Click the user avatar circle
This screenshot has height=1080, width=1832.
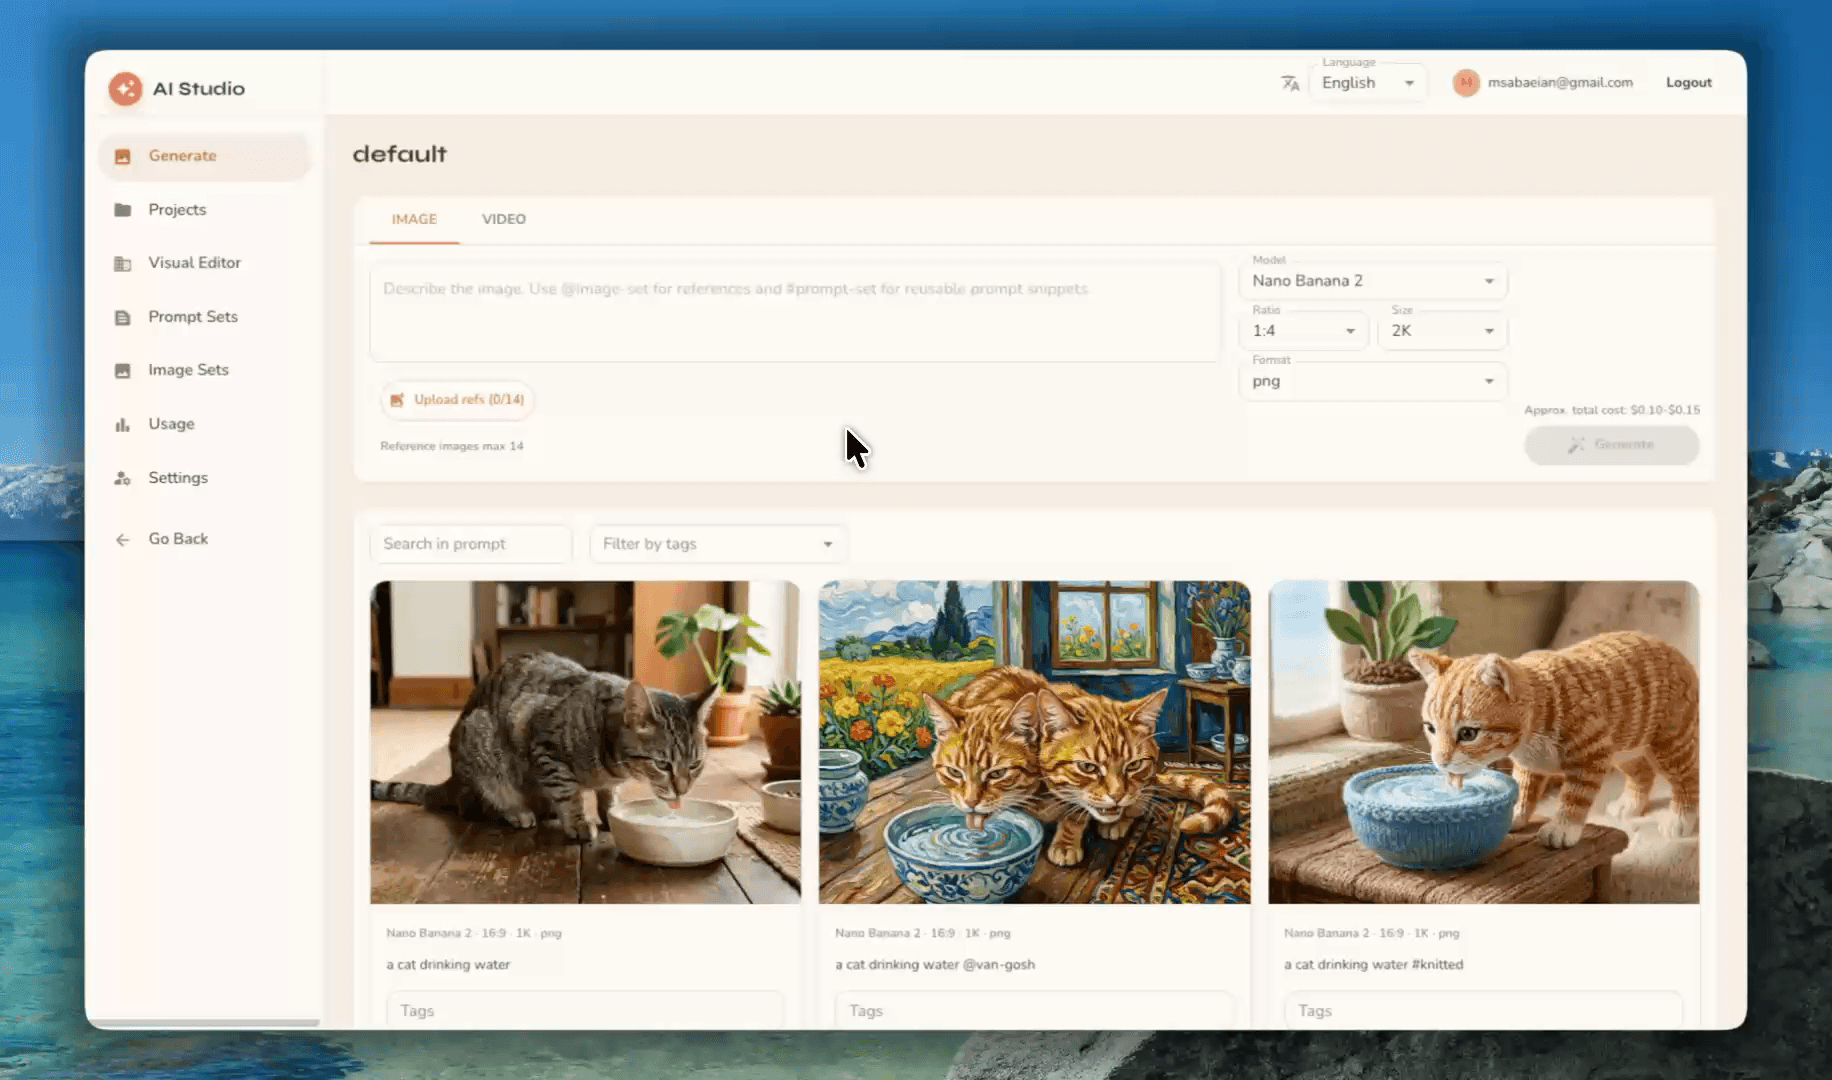click(x=1466, y=83)
